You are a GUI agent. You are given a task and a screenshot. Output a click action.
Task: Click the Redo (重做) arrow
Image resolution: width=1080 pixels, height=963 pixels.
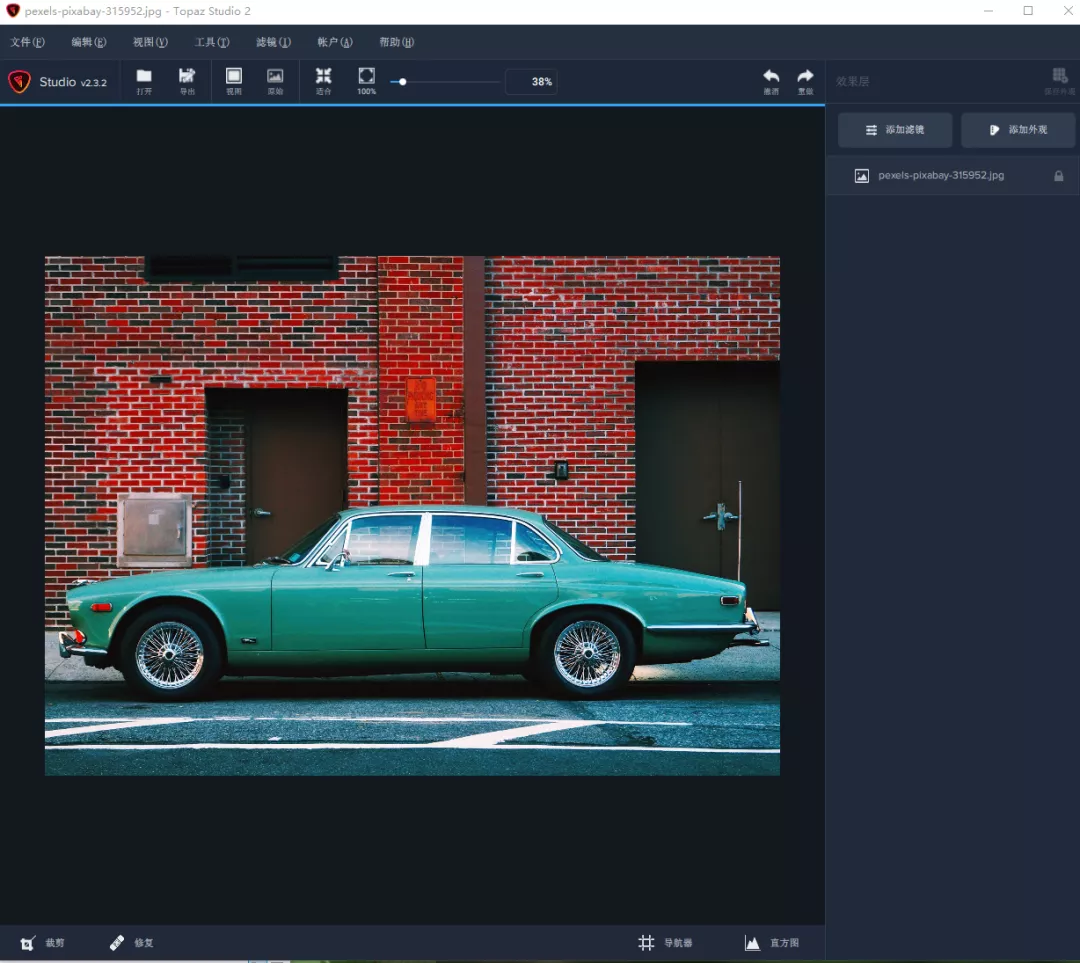pos(805,80)
